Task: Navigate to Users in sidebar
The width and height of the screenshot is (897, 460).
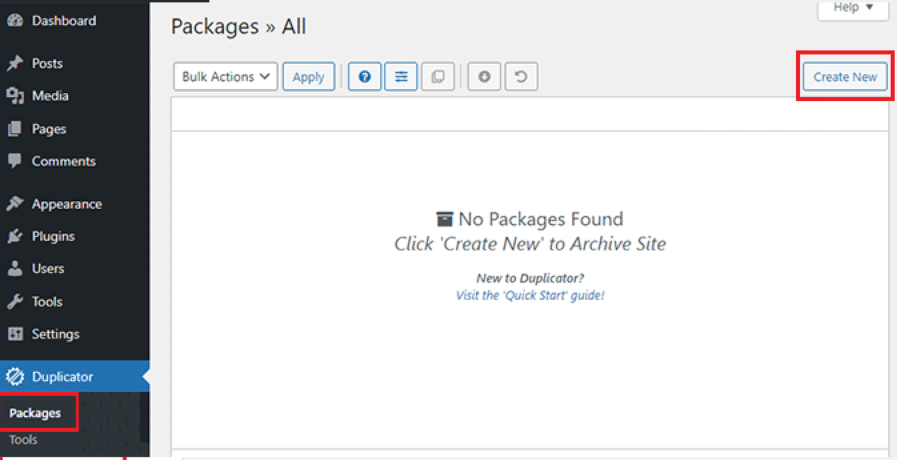Action: click(48, 269)
